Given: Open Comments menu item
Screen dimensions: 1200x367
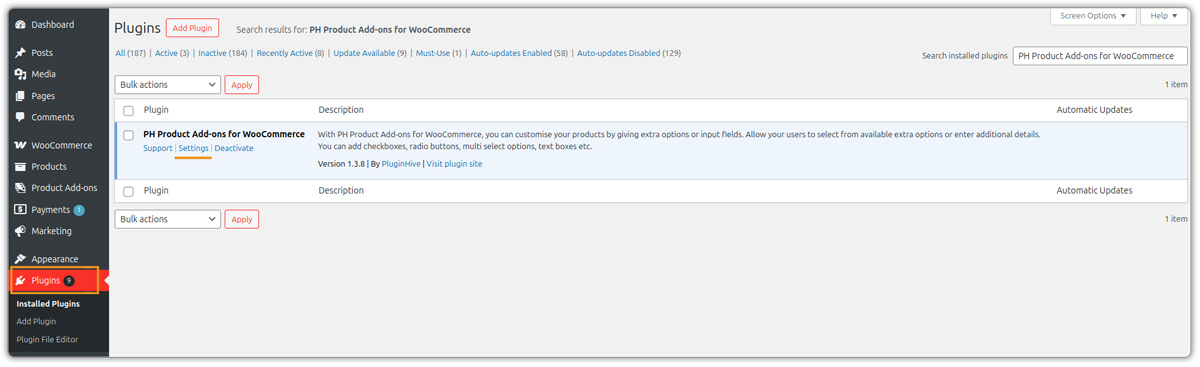Looking at the screenshot, I should click(x=54, y=117).
